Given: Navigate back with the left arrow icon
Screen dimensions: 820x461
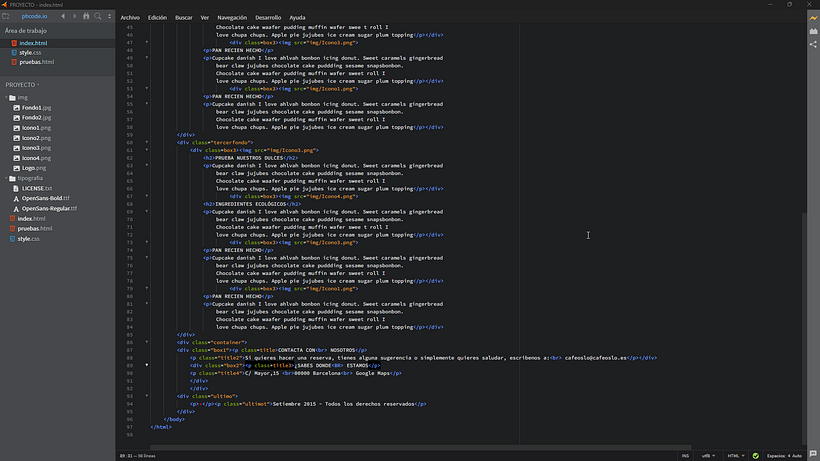Looking at the screenshot, I should click(63, 16).
